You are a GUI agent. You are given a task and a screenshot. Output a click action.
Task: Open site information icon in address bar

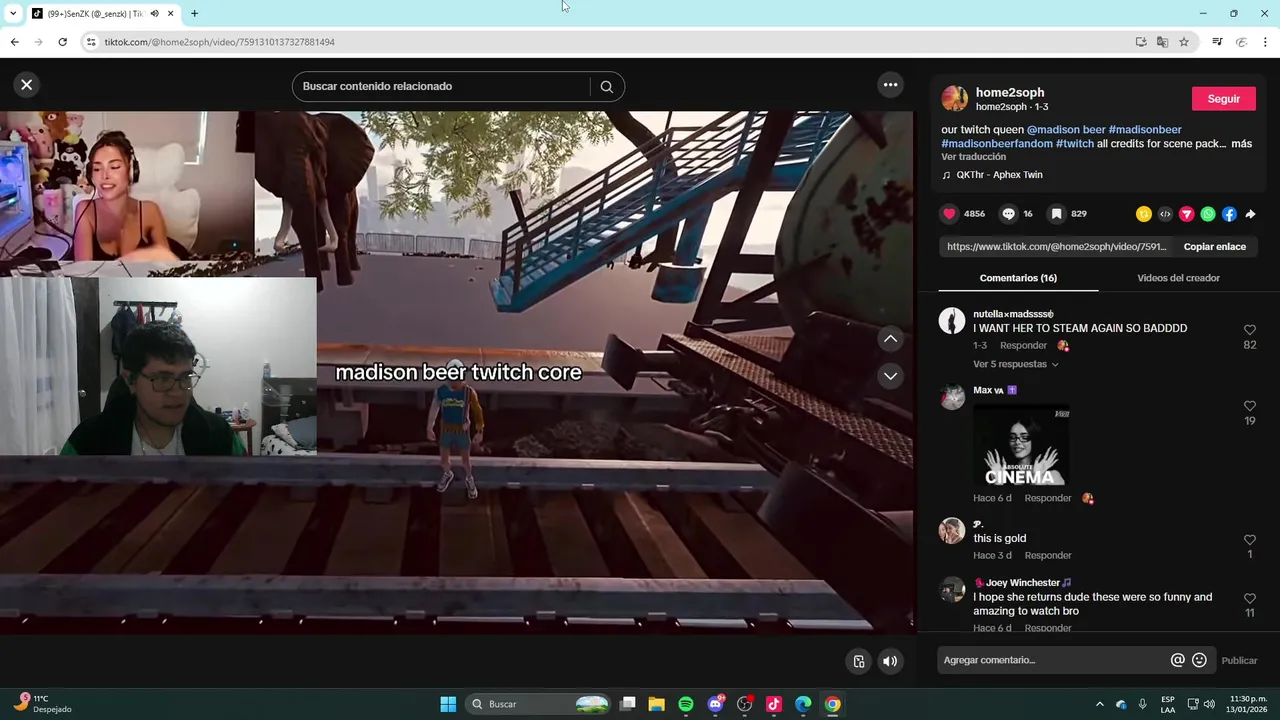(91, 42)
